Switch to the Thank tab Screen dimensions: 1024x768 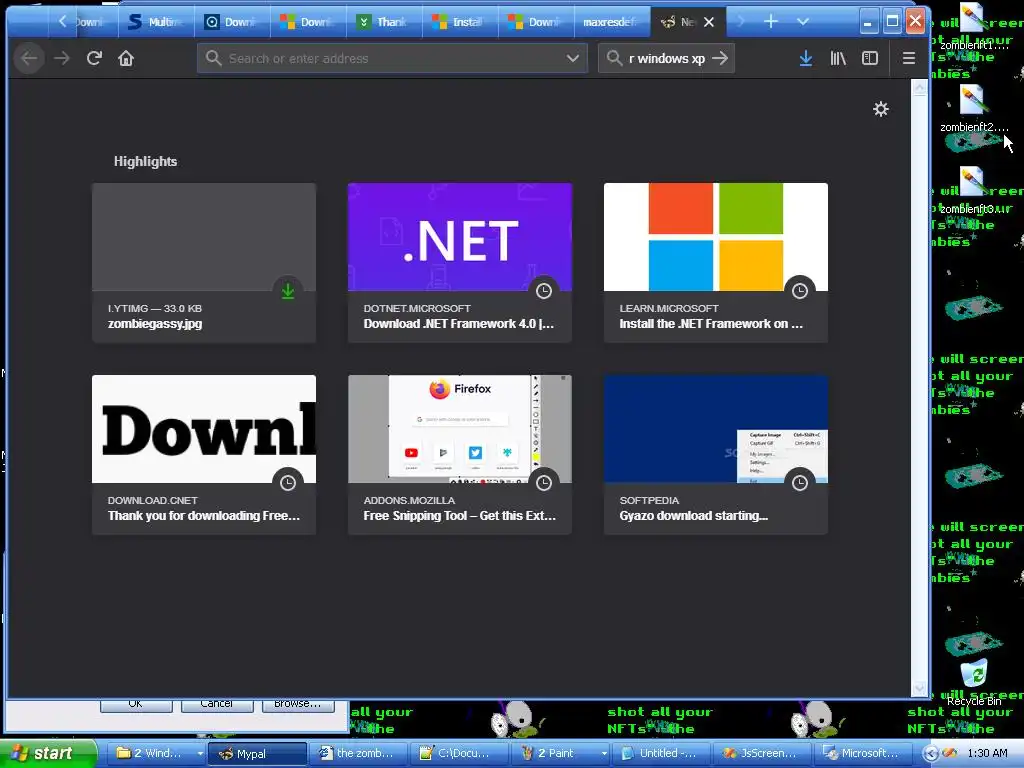[385, 22]
